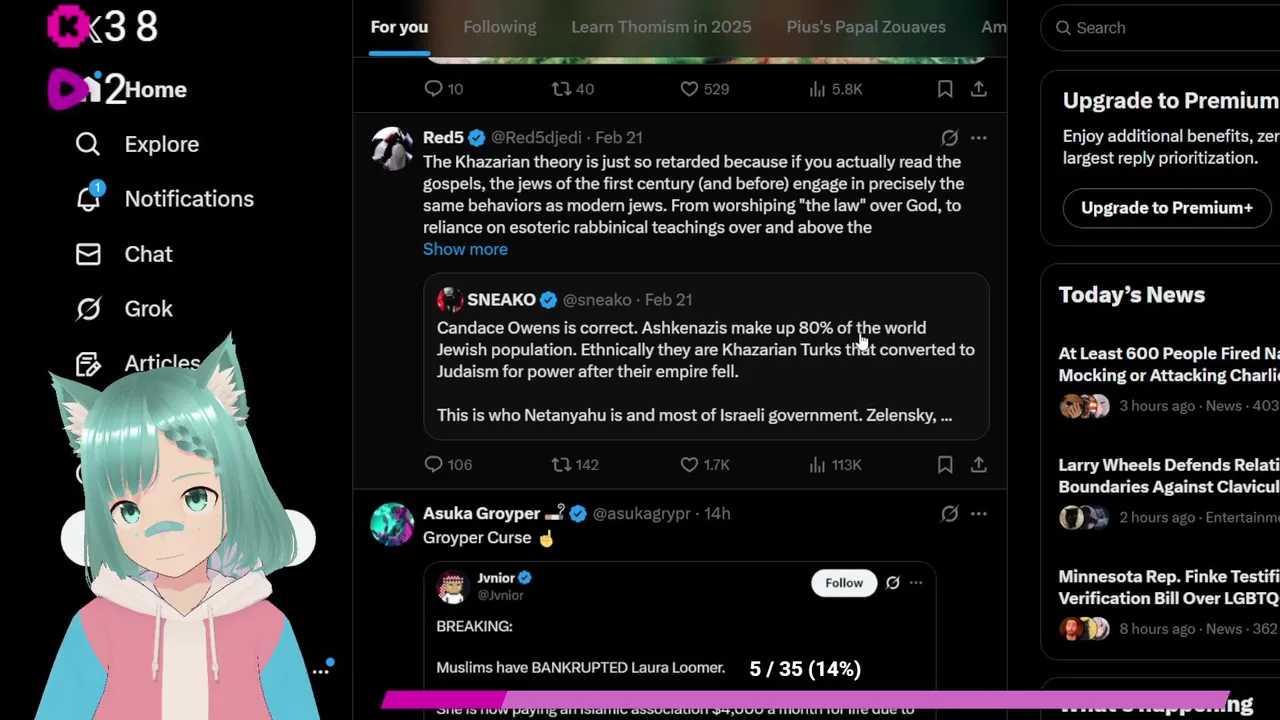
Task: Bookmark the Red5 post
Action: pos(945,464)
